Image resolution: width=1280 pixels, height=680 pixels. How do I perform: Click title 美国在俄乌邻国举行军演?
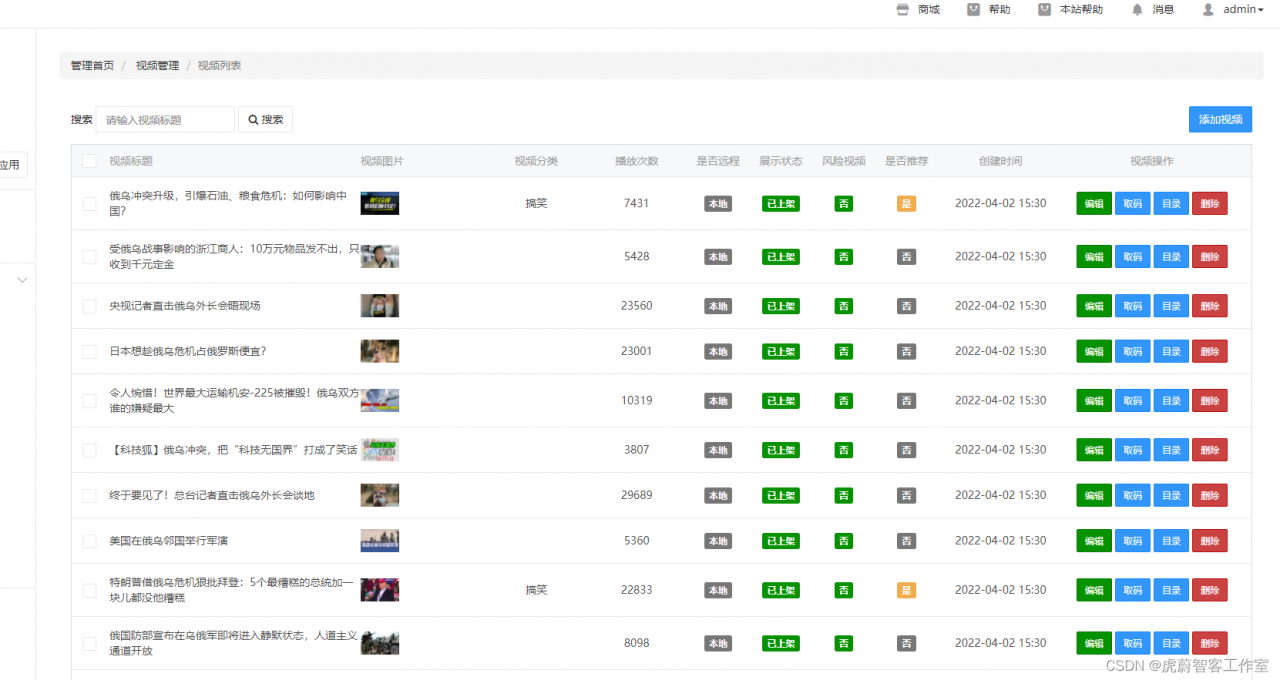(x=169, y=540)
